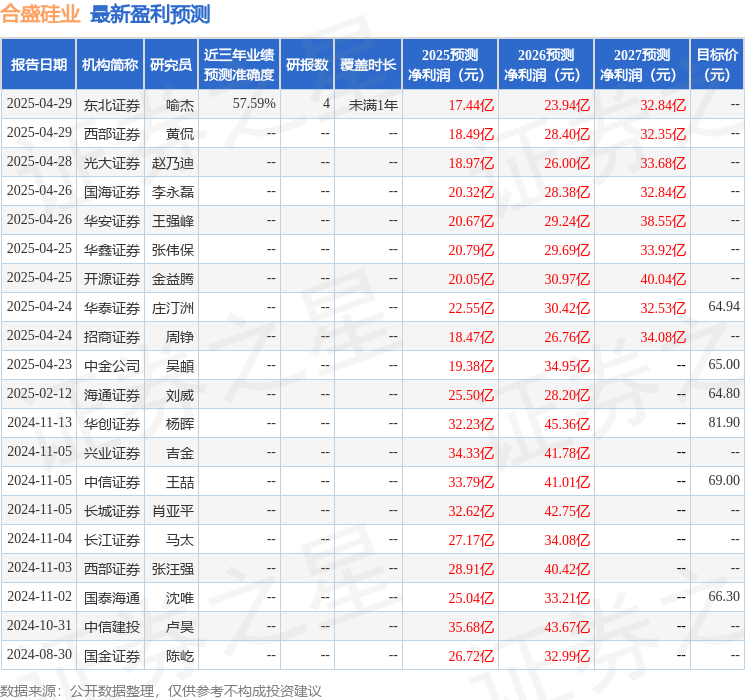The width and height of the screenshot is (745, 700).
Task: Select analyst 赵乃迪 cell
Action: (x=173, y=163)
